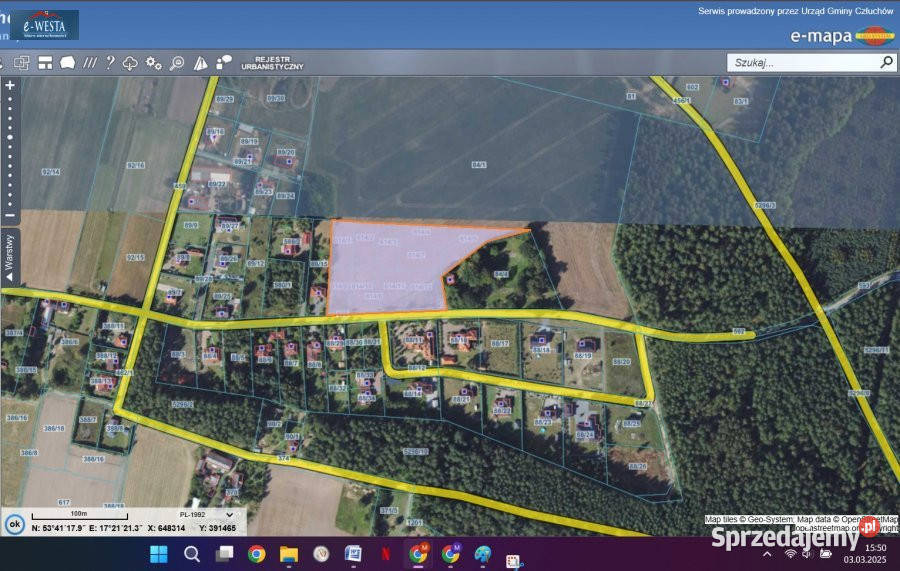Click the minus zoom-out button
Screen dimensions: 900x571
coord(10,215)
